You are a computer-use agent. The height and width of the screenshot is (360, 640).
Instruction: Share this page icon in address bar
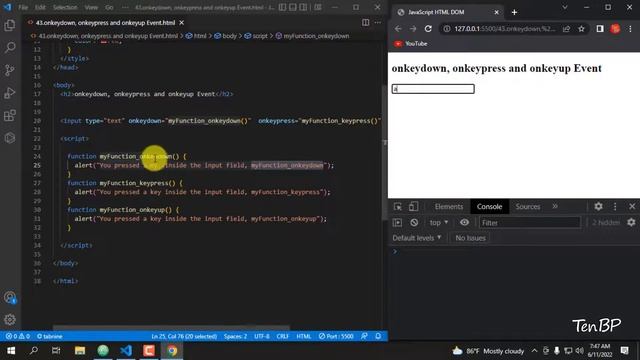(x=566, y=29)
